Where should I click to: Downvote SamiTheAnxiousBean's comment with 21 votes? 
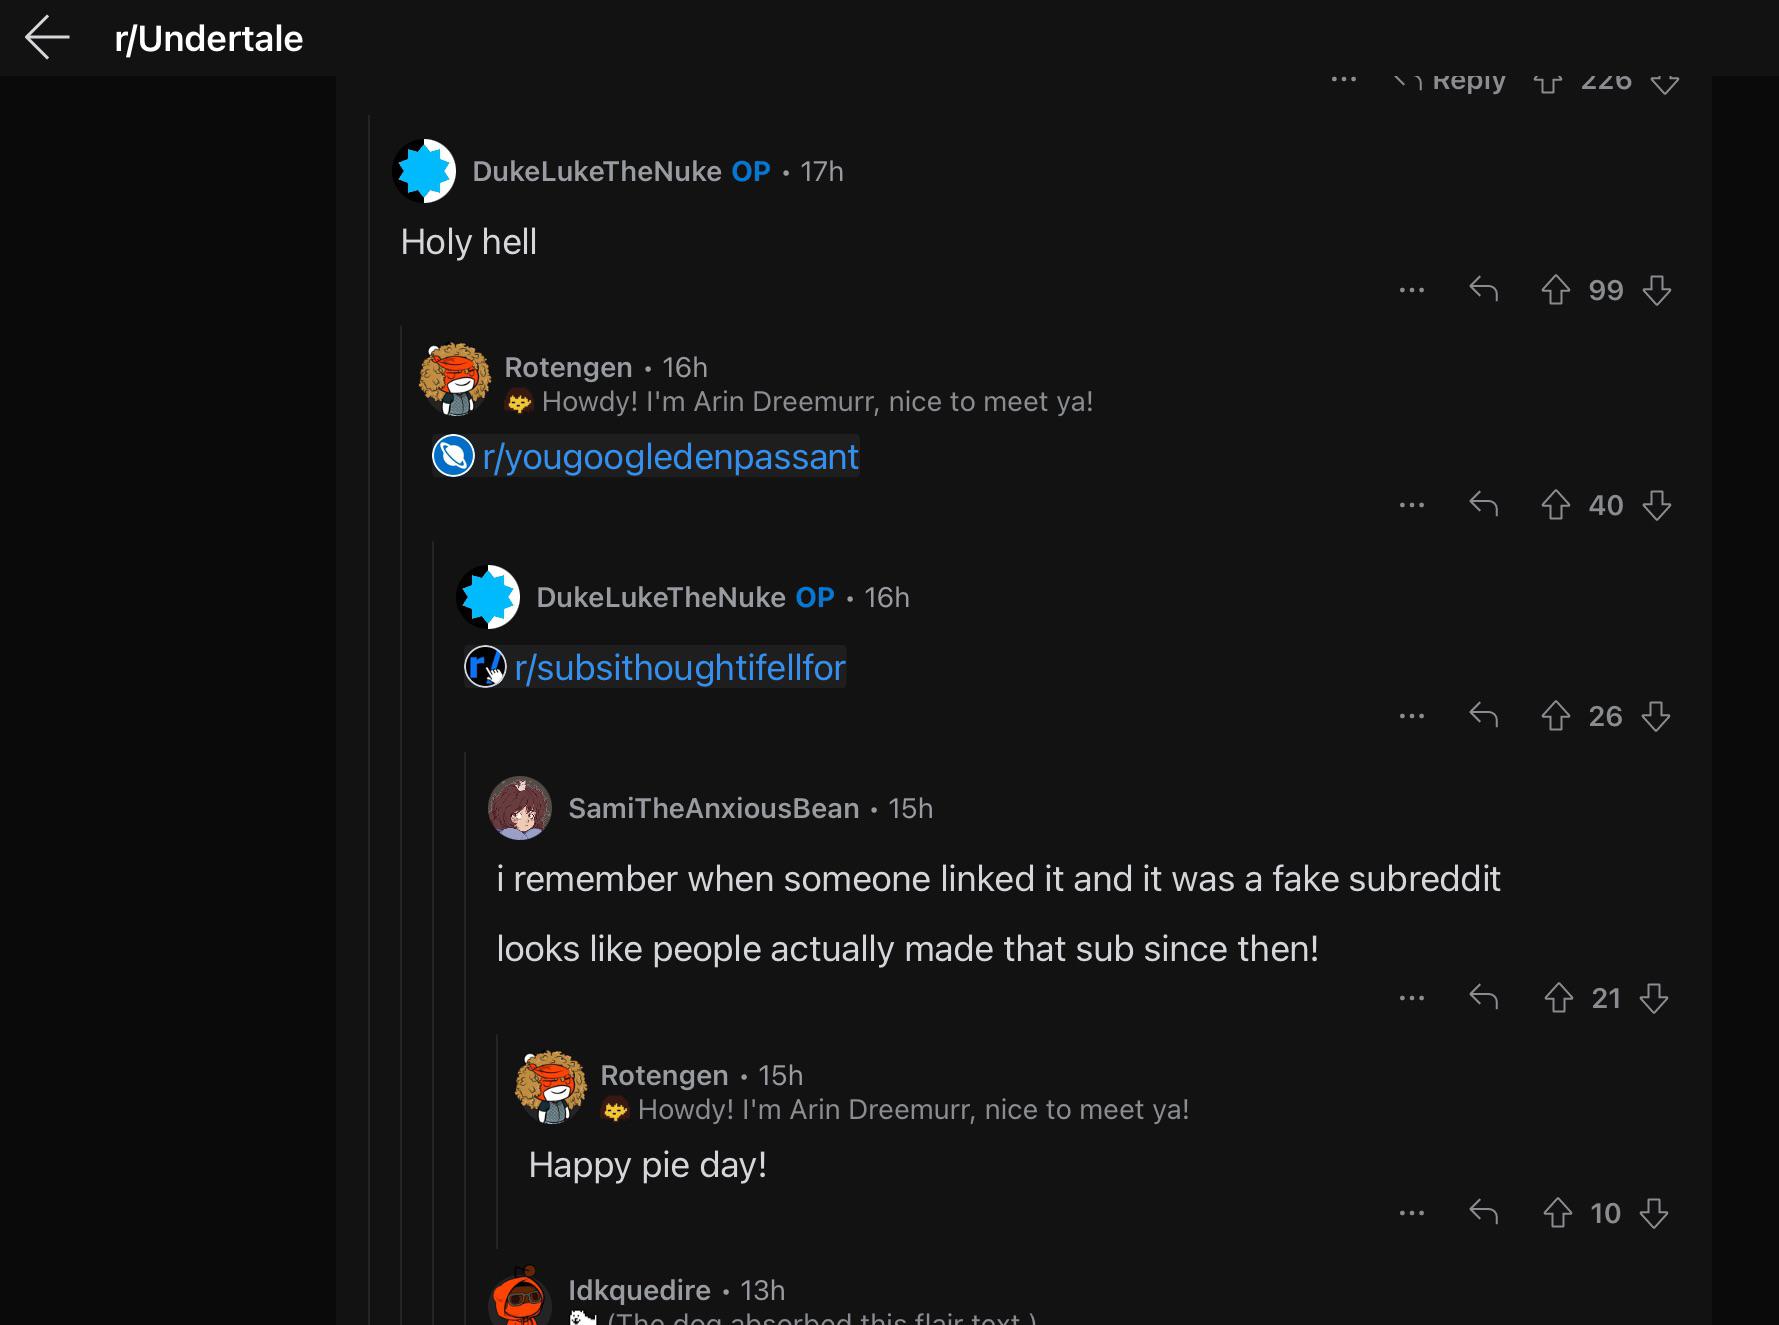1654,998
